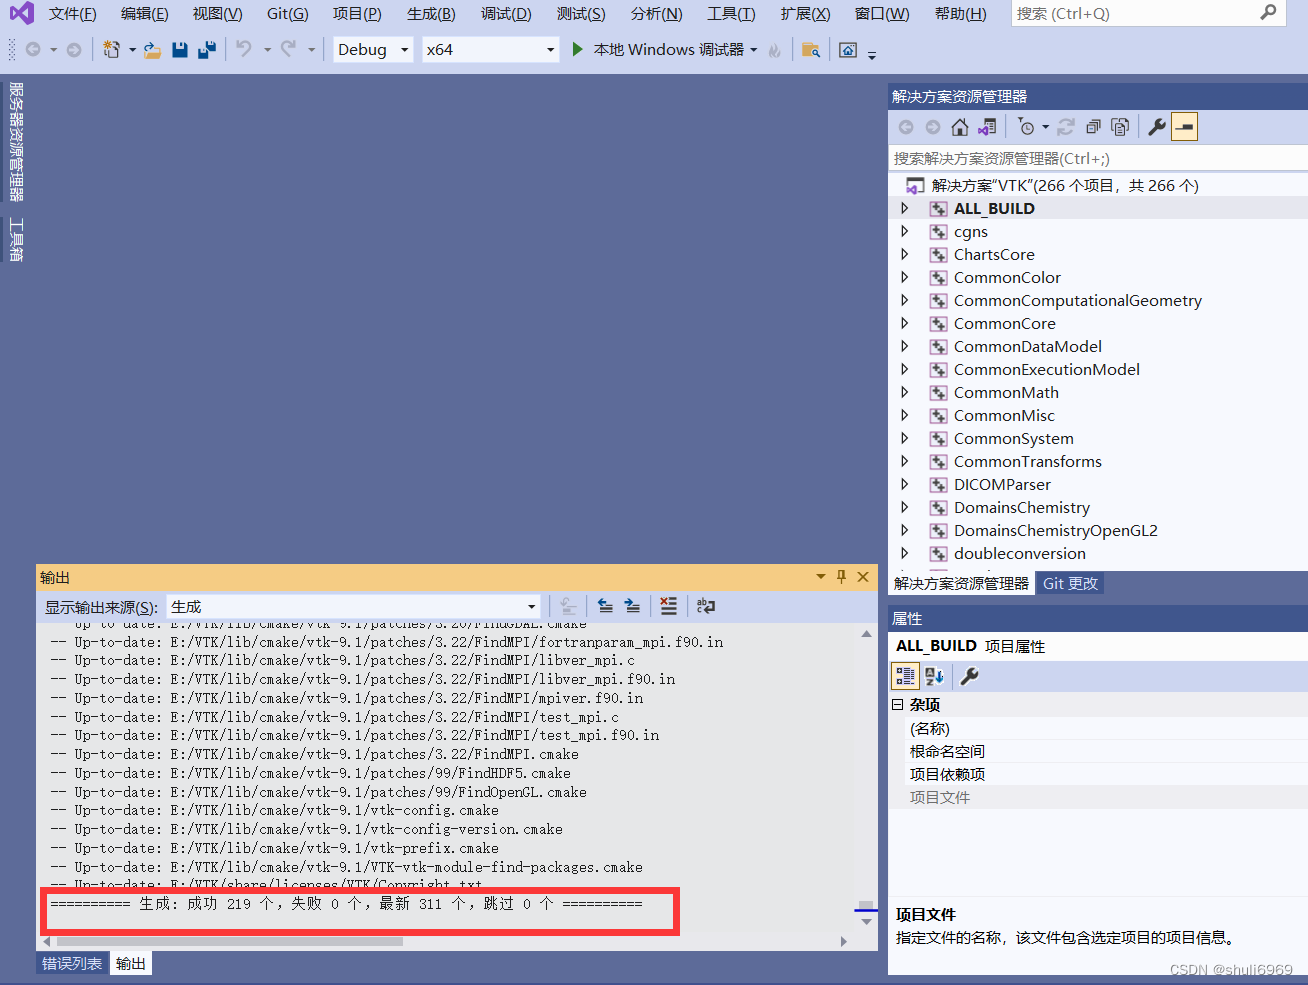Open the toolbar overflow options arrow
1308x985 pixels.
(872, 55)
